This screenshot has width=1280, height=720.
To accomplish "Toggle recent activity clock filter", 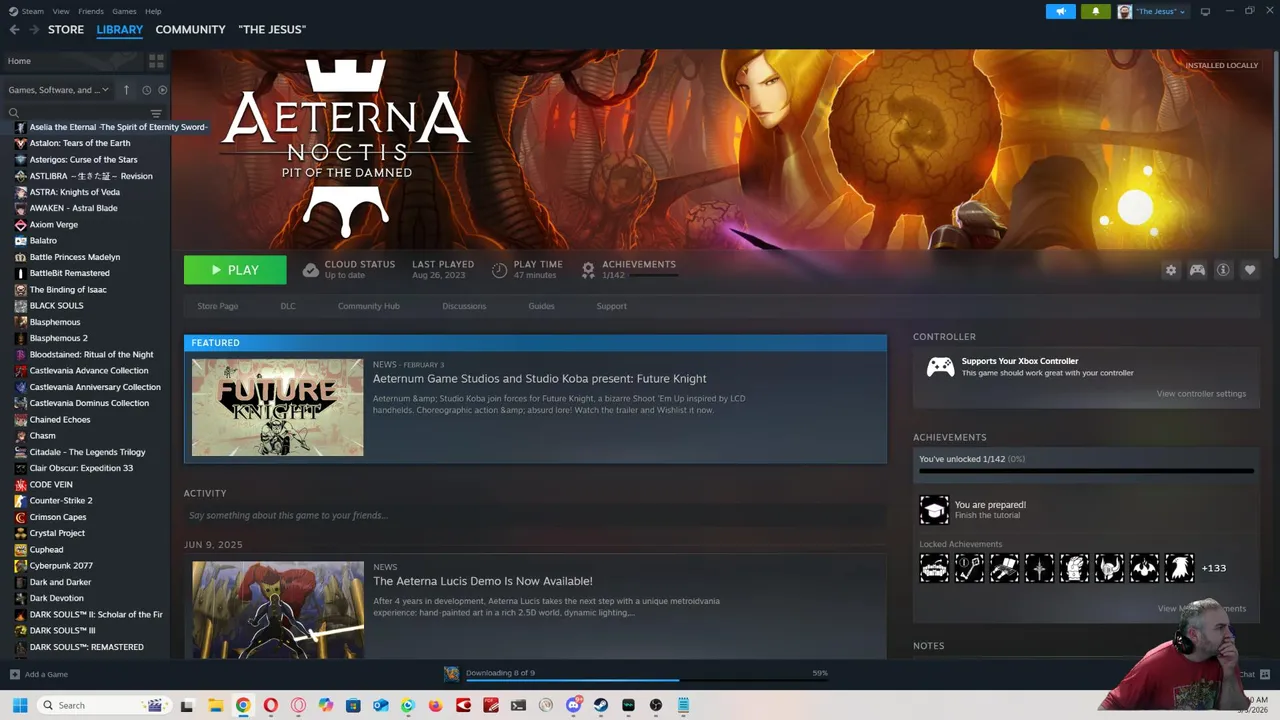I will 146,90.
